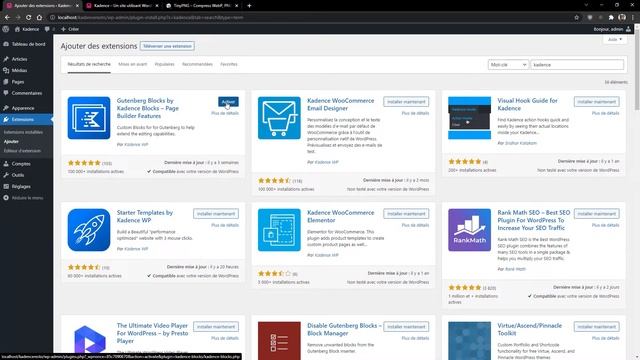Switch to the Recommandées tab
Image resolution: width=640 pixels, height=360 pixels.
tap(197, 64)
